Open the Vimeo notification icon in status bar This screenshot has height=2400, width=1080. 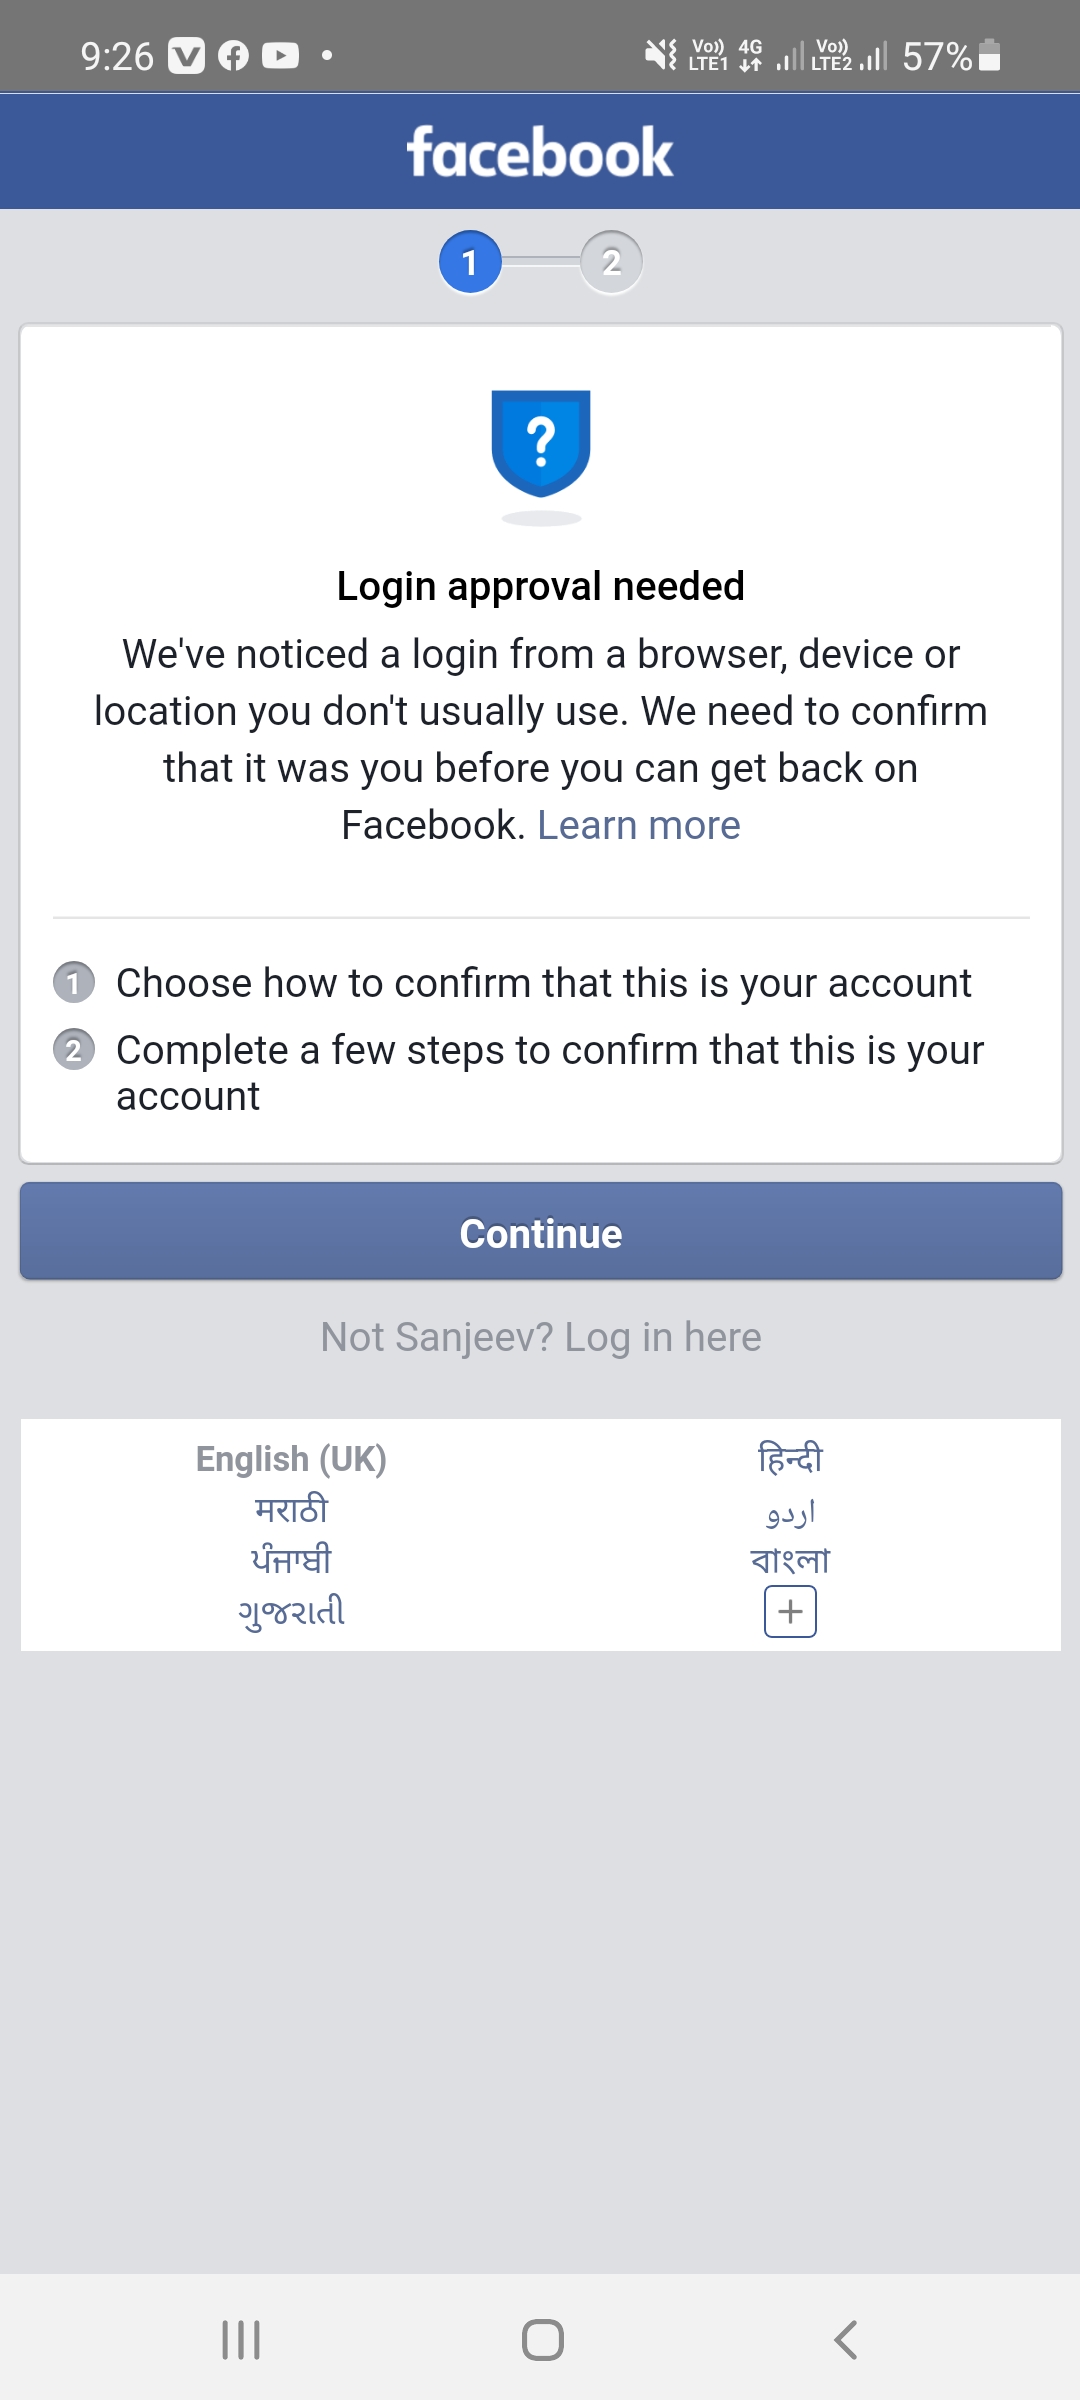tap(185, 56)
